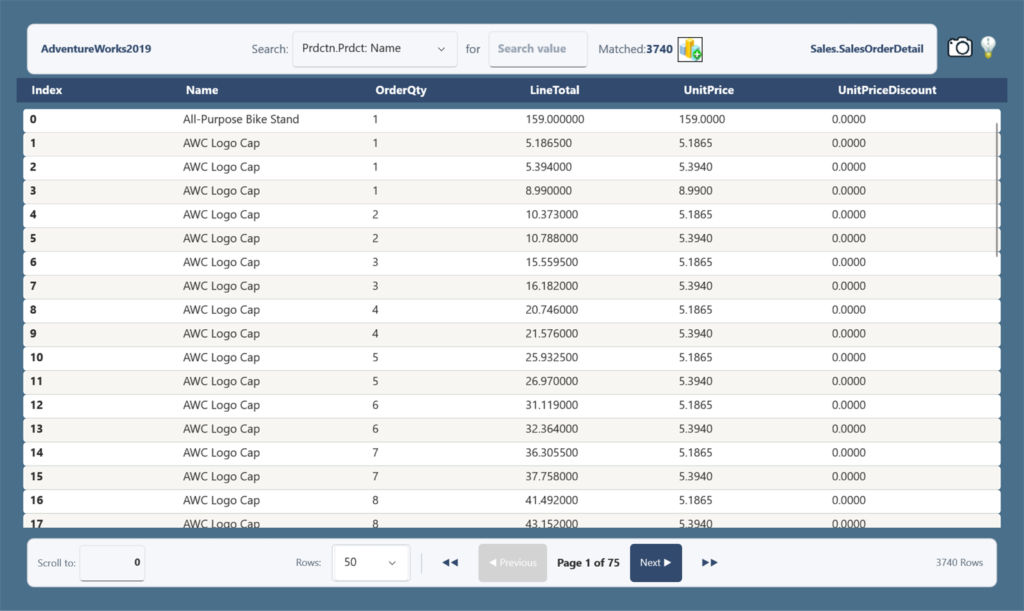Sort by the LineTotal column header
Viewport: 1024px width, 611px height.
(x=554, y=90)
